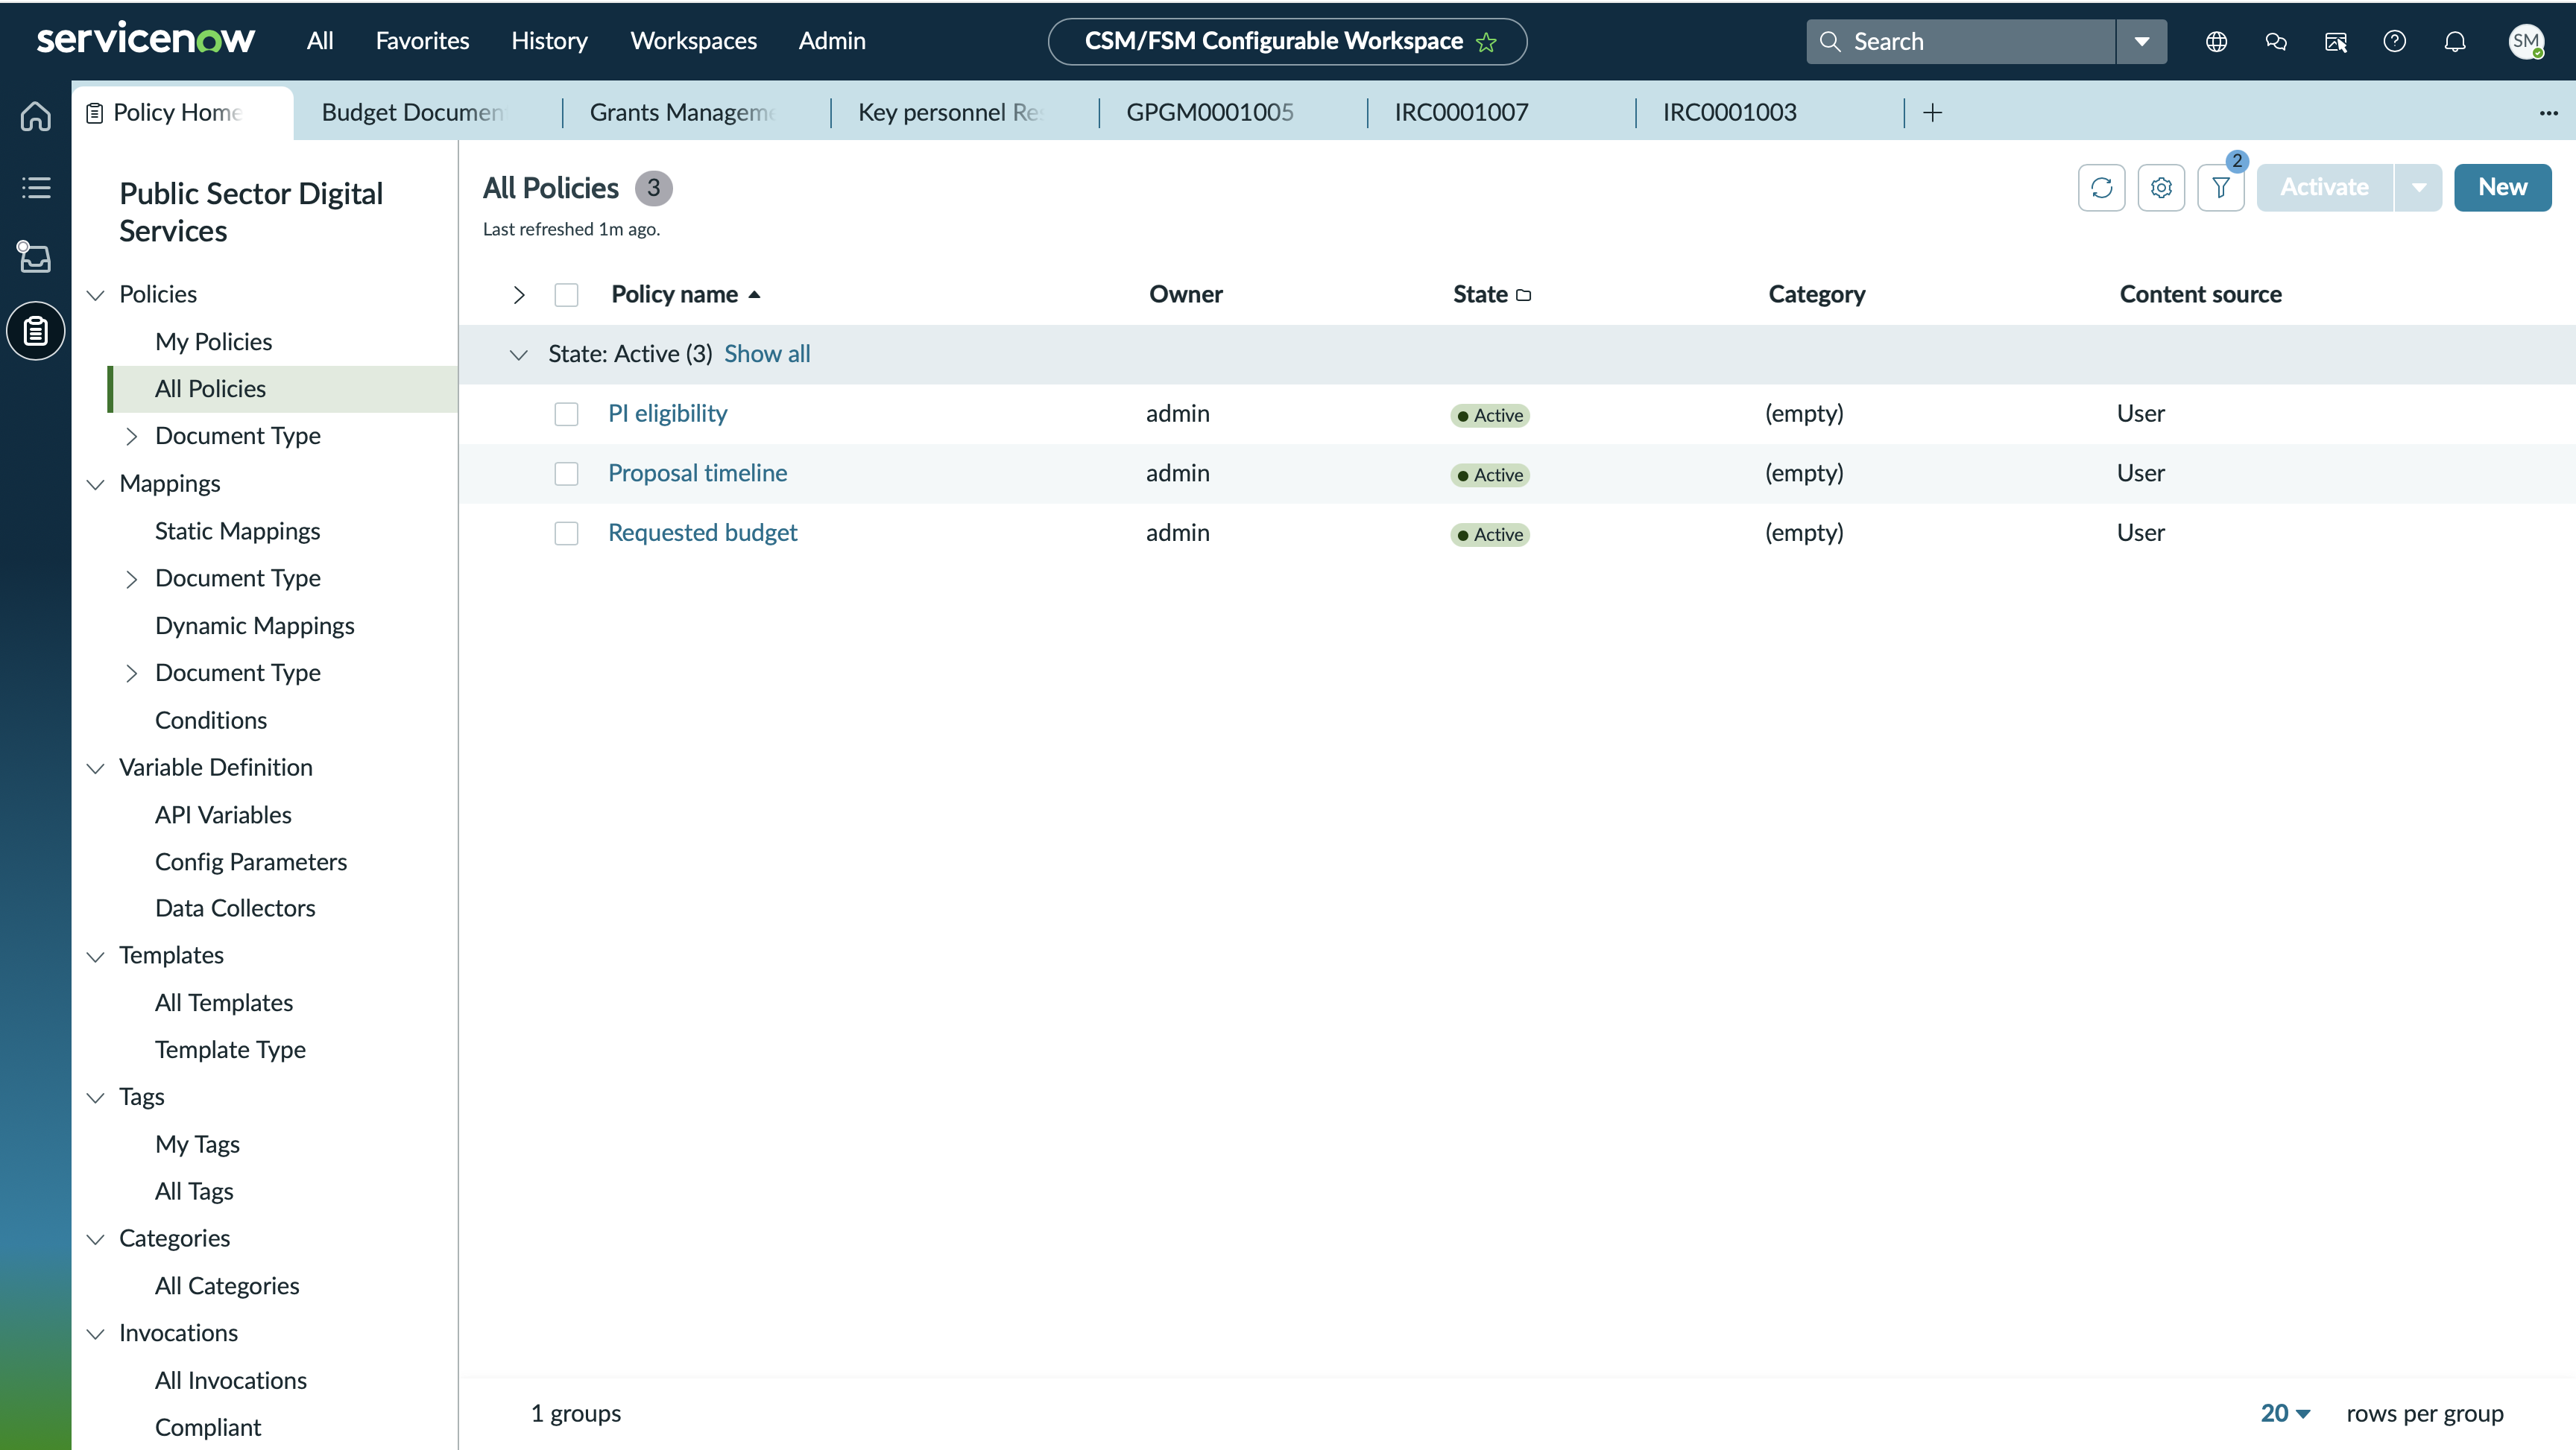Viewport: 2576px width, 1450px height.
Task: Collapse the Mappings tree section
Action: (x=95, y=484)
